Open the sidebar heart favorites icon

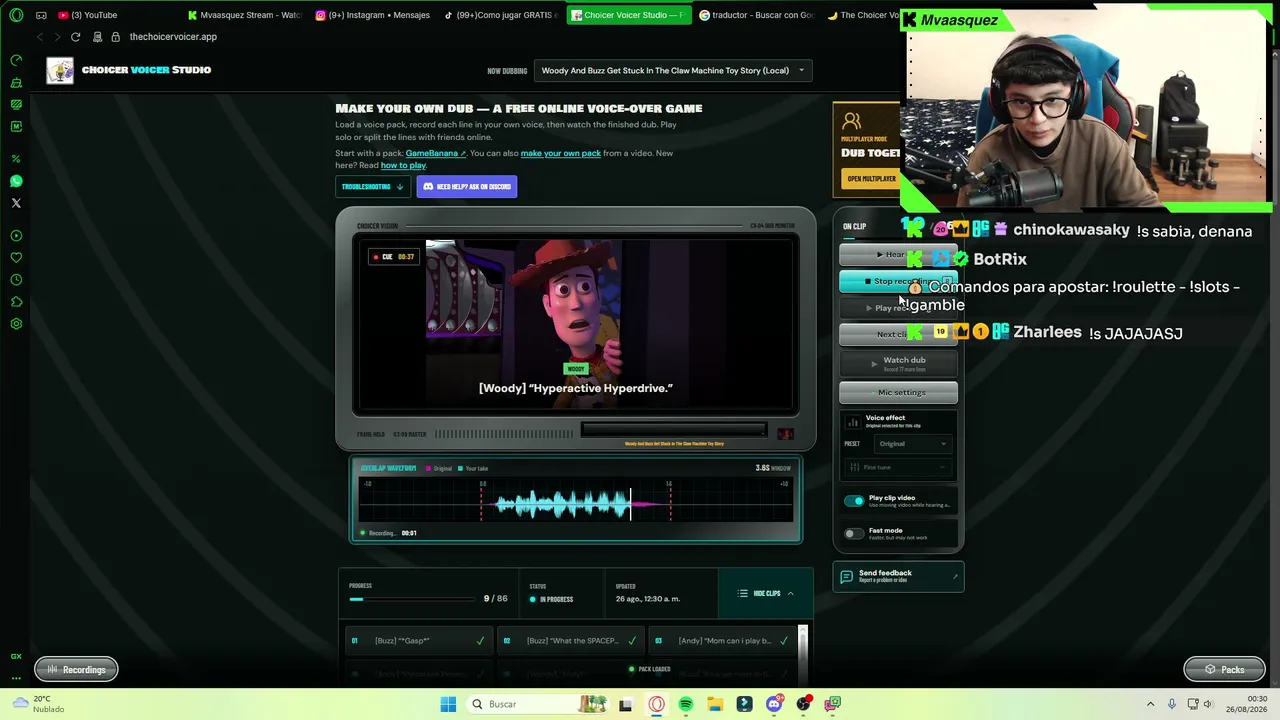[x=16, y=258]
